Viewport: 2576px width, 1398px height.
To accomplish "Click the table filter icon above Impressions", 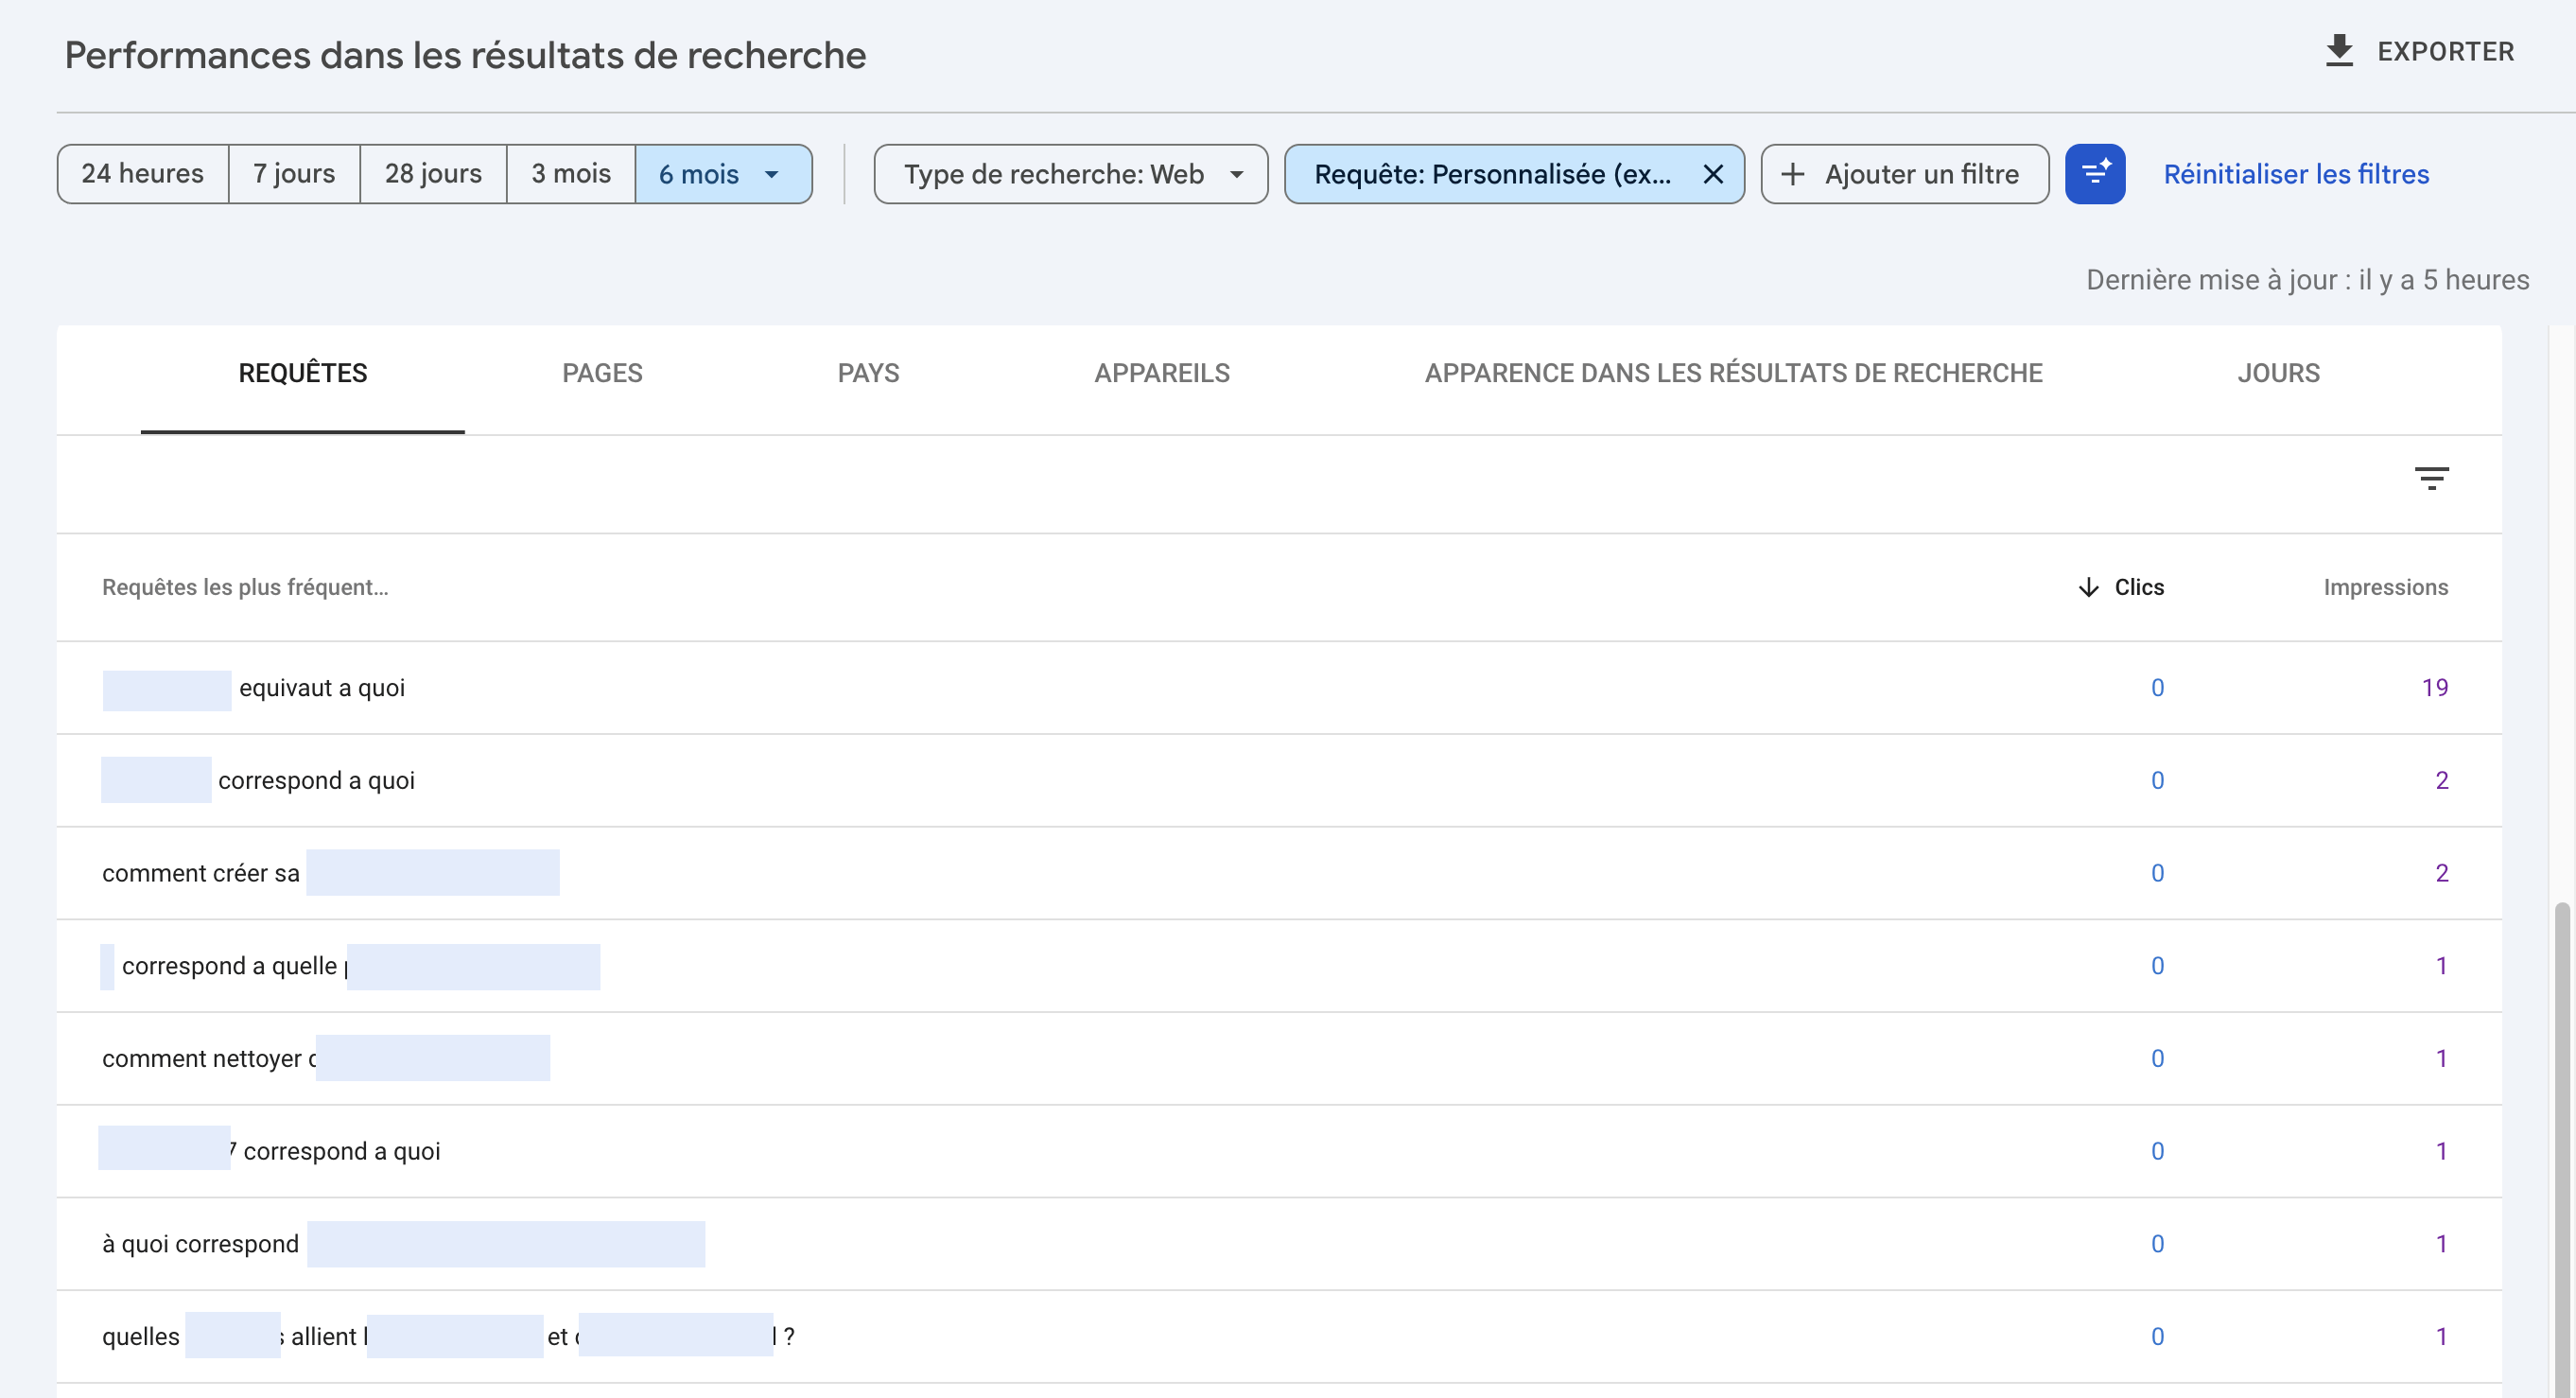I will (x=2433, y=478).
